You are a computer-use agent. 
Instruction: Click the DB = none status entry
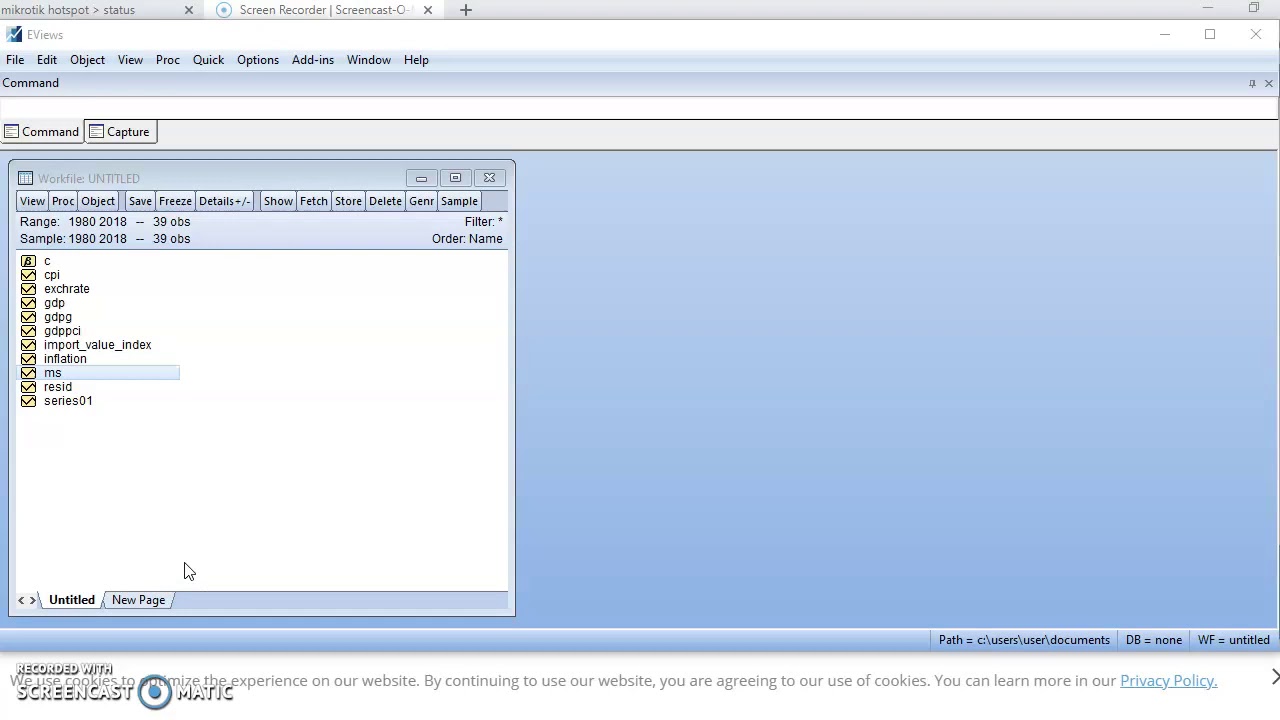point(1154,640)
